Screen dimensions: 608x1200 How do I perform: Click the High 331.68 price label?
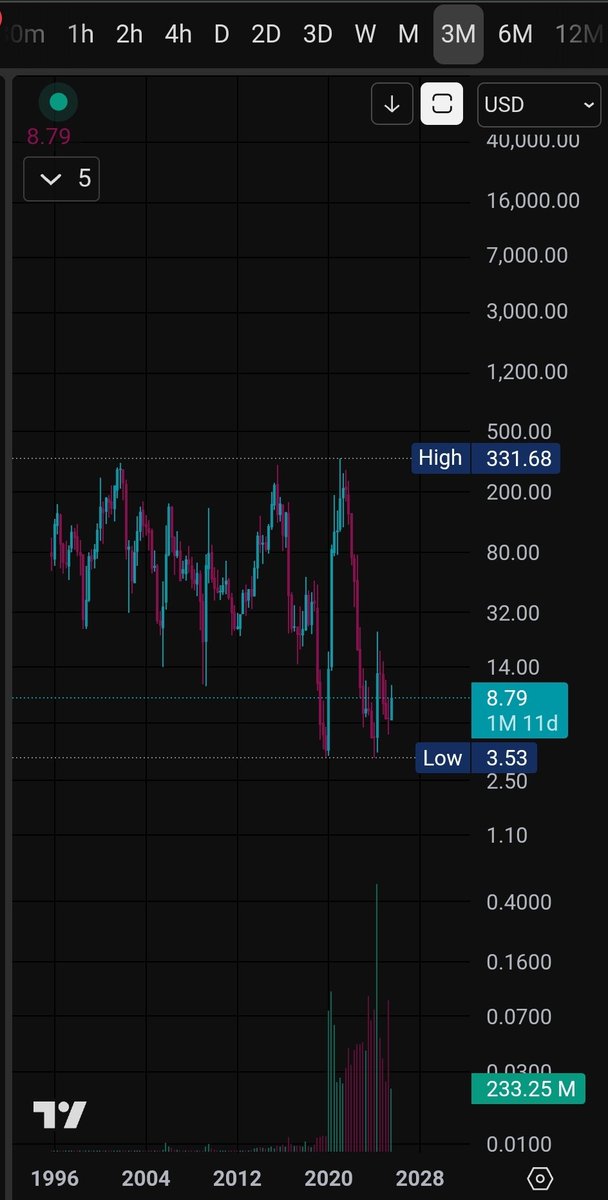click(486, 458)
